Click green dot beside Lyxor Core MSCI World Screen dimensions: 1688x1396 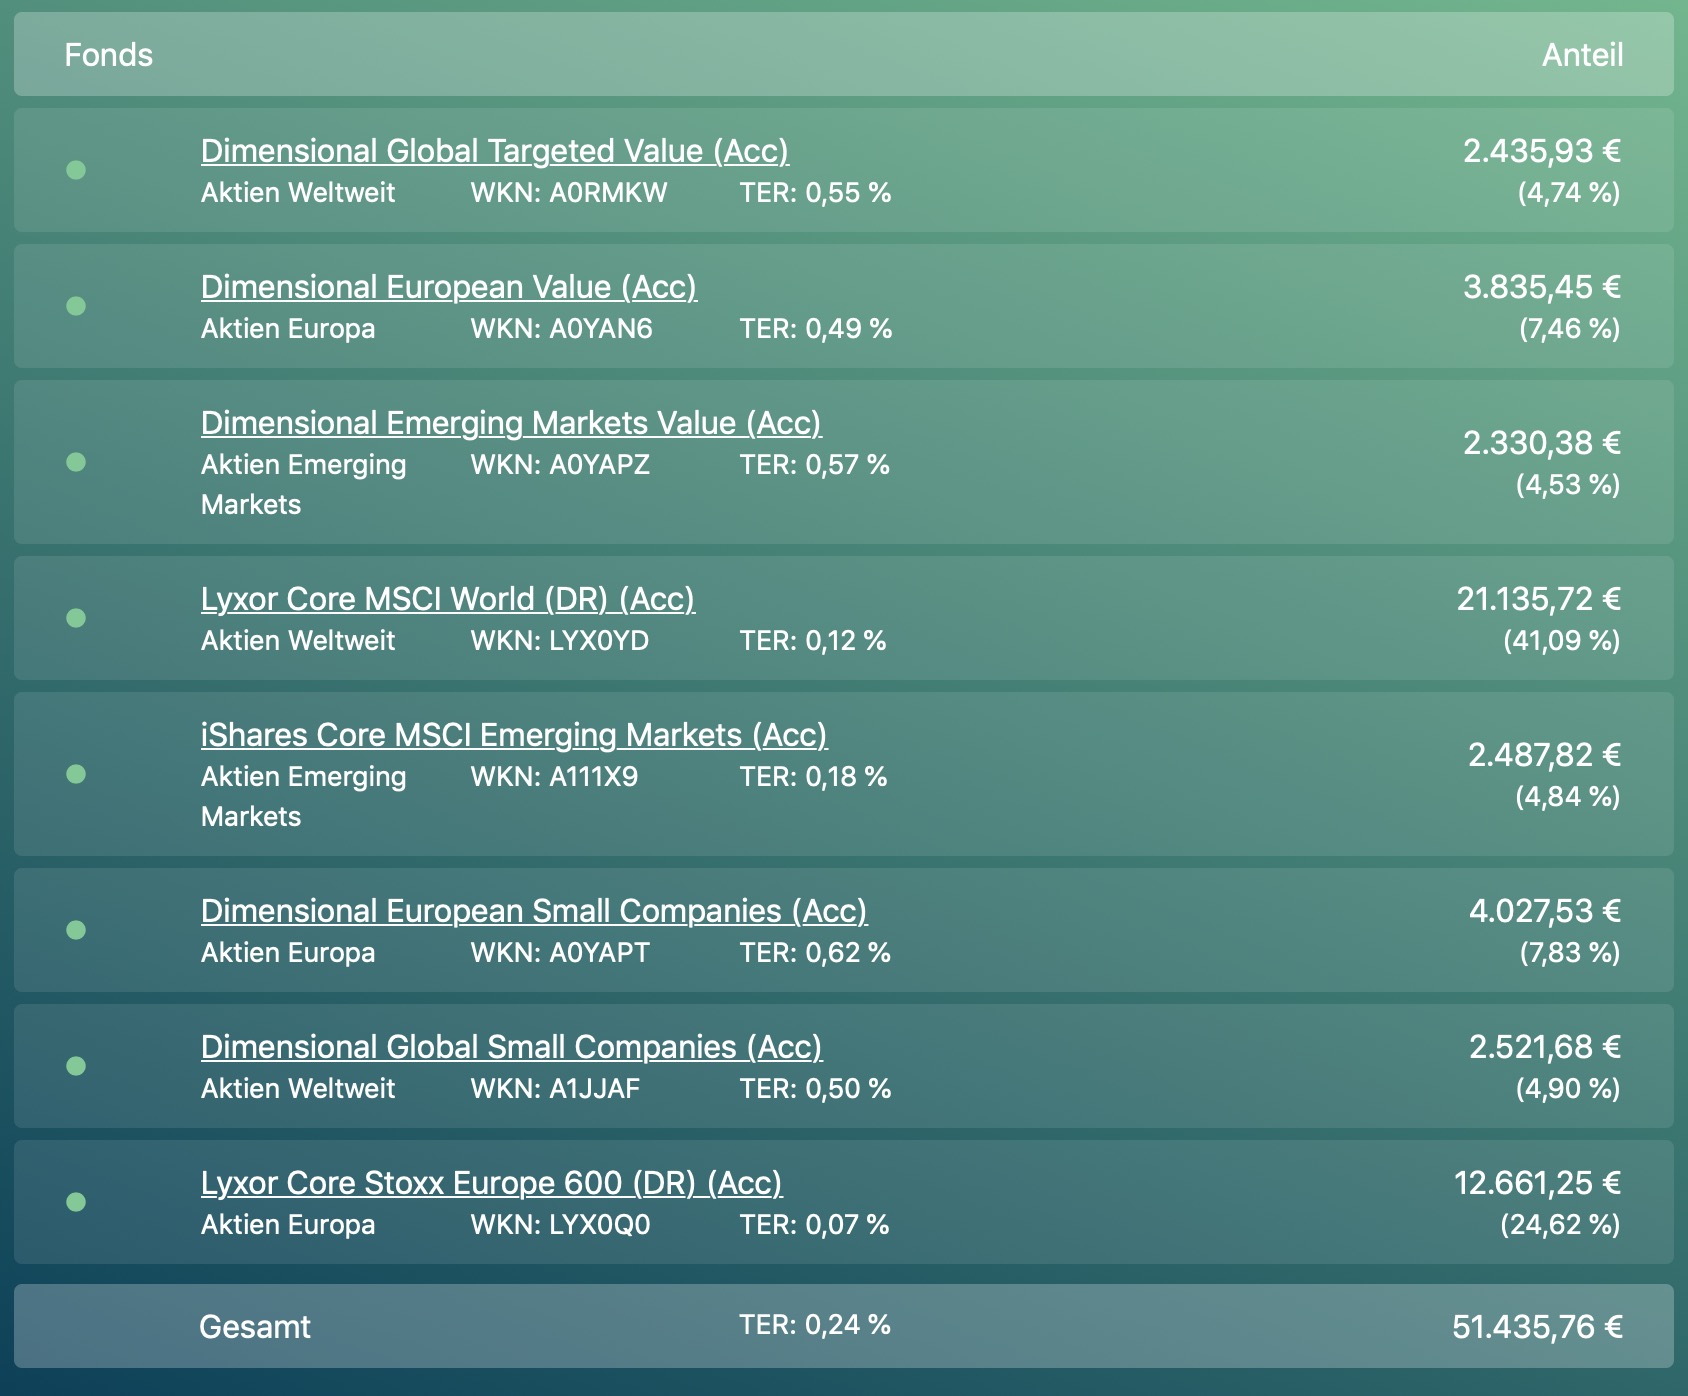tap(76, 618)
